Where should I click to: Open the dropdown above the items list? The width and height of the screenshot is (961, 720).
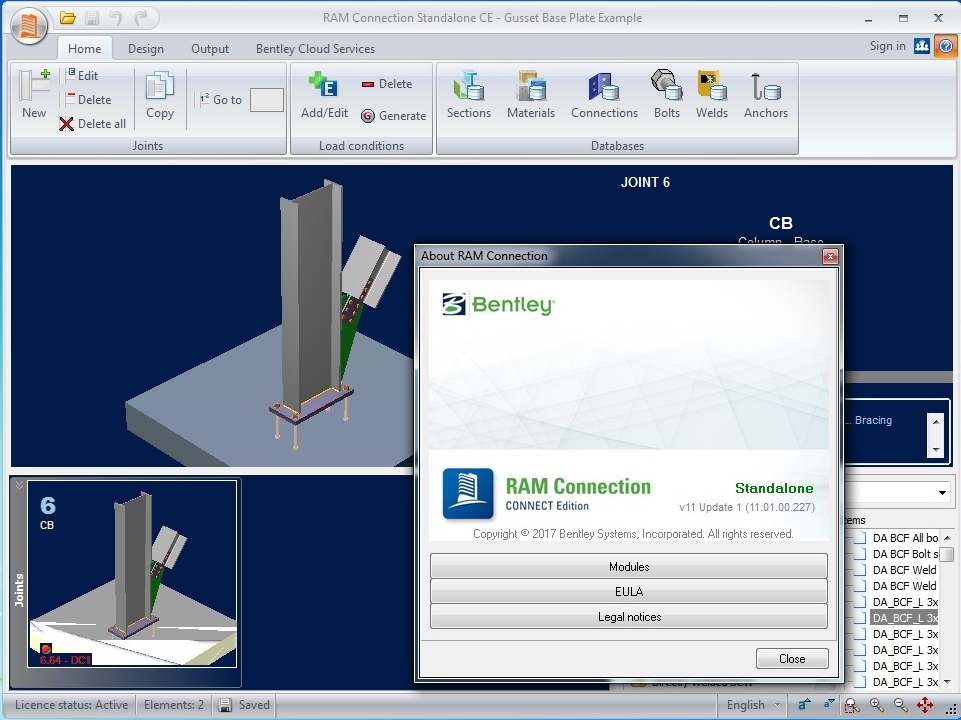pos(941,492)
